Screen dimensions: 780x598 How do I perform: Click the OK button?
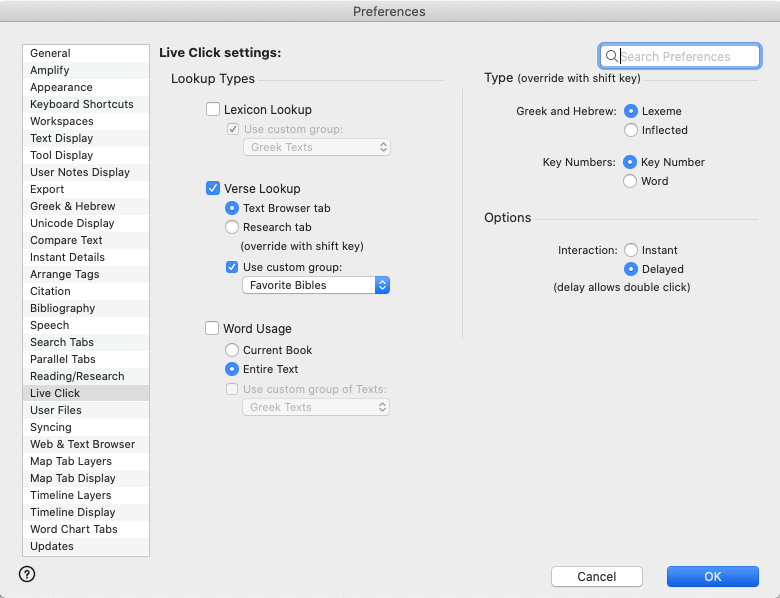pyautogui.click(x=712, y=576)
